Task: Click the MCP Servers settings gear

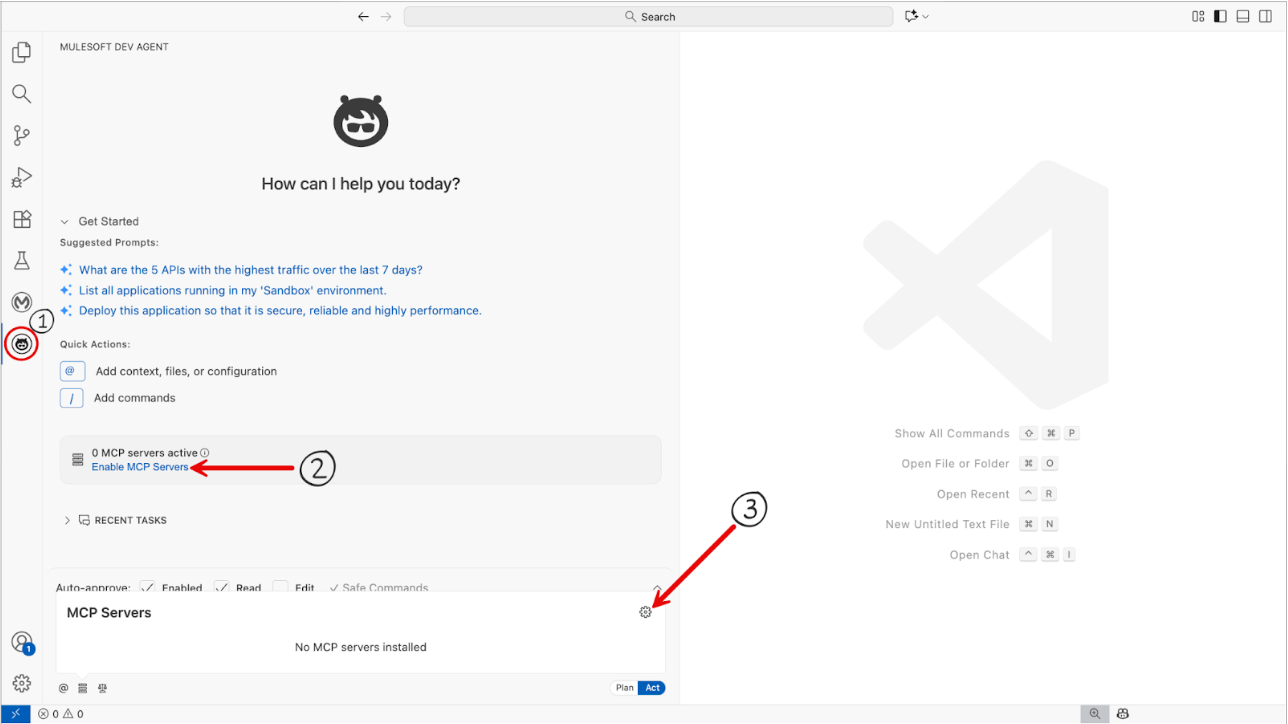Action: tap(645, 612)
